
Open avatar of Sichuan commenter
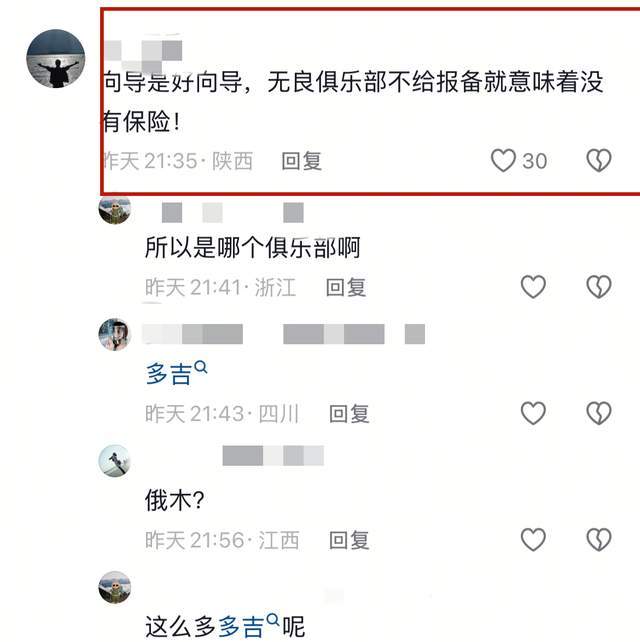[x=115, y=335]
